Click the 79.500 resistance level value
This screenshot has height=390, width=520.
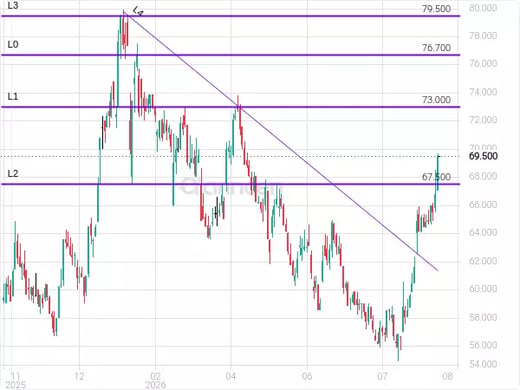(436, 9)
